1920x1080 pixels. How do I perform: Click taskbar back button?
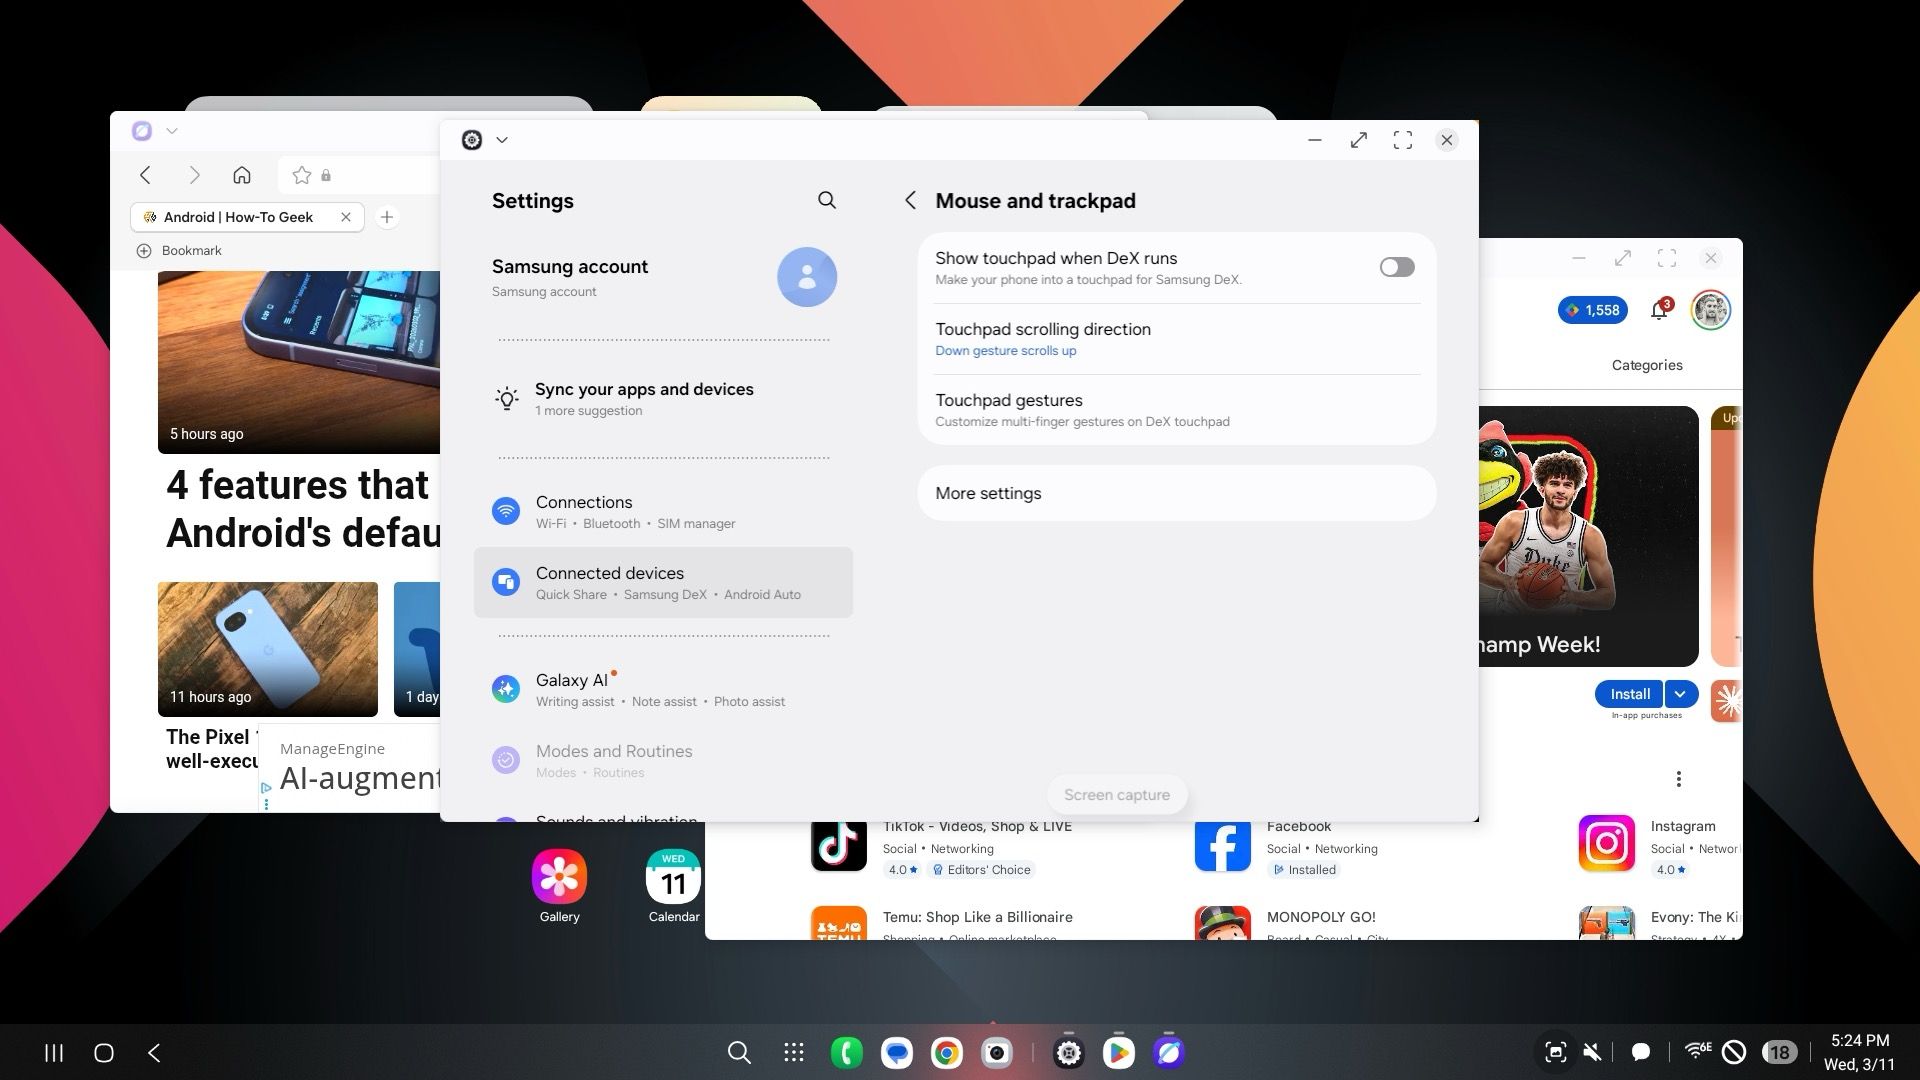point(154,1053)
